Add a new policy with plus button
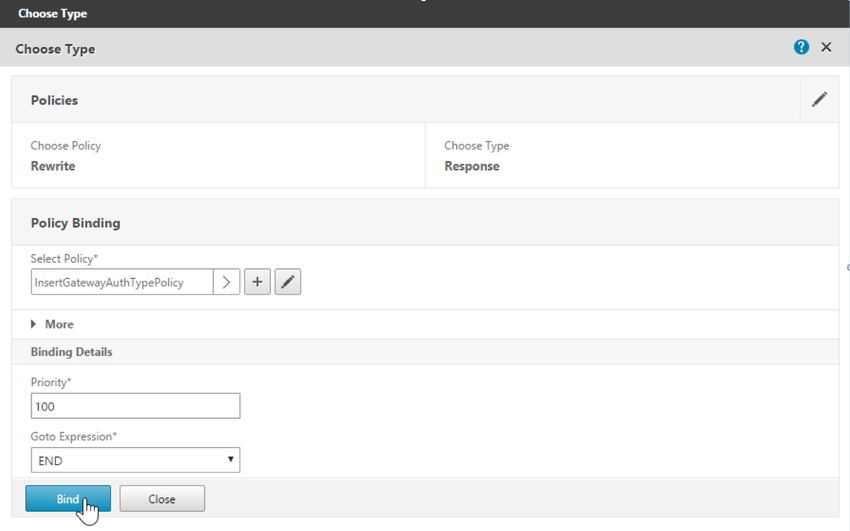Viewport: 850px width, 531px height. (x=257, y=282)
